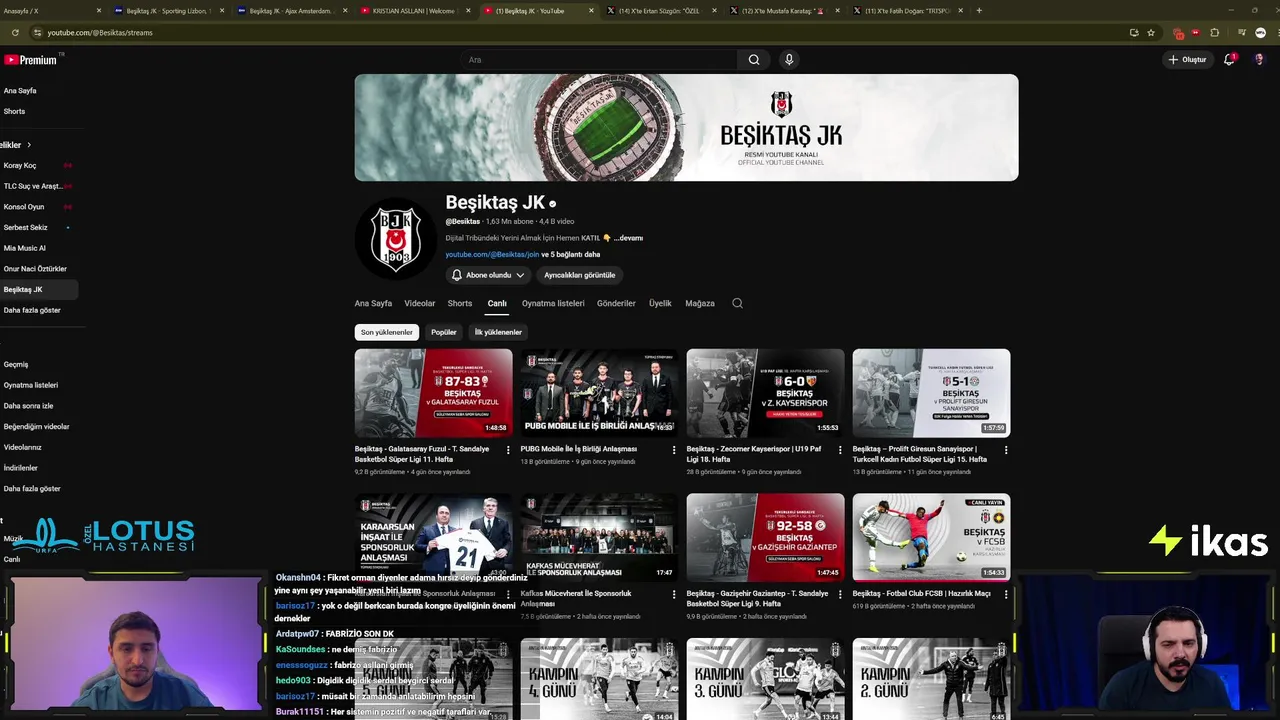Open the search-in-channel magnifier next to Mağaza
This screenshot has width=1280, height=720.
click(x=737, y=303)
